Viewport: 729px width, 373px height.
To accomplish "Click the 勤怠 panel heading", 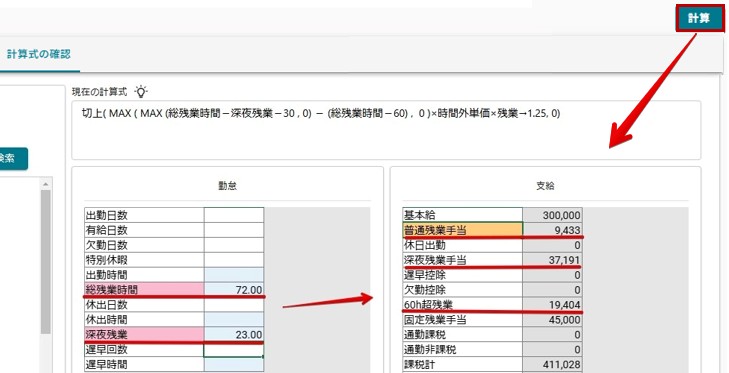I will (227, 186).
